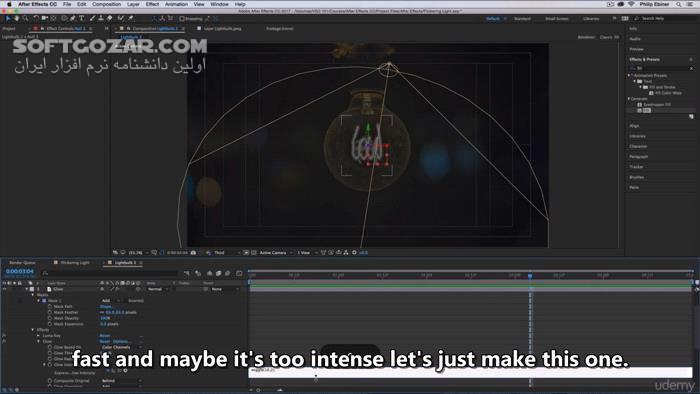Click the pick whip icon in expression row
This screenshot has height=394, width=700.
(119, 370)
